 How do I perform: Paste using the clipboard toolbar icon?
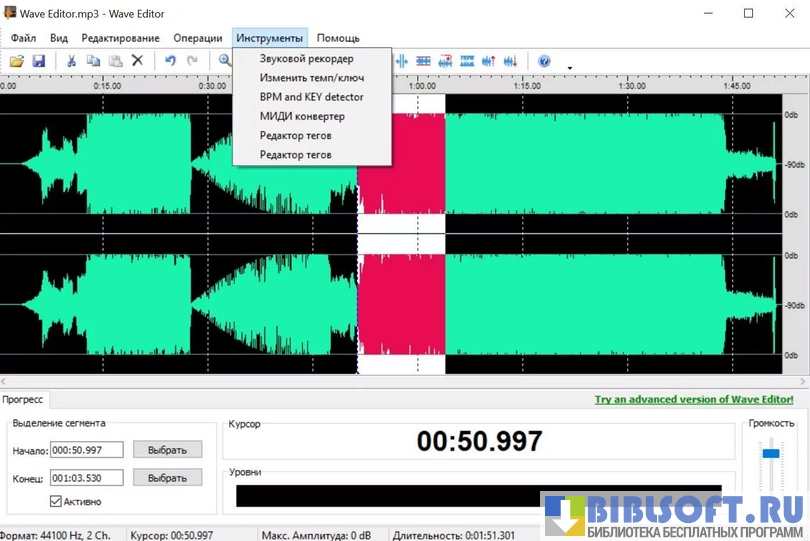coord(115,61)
